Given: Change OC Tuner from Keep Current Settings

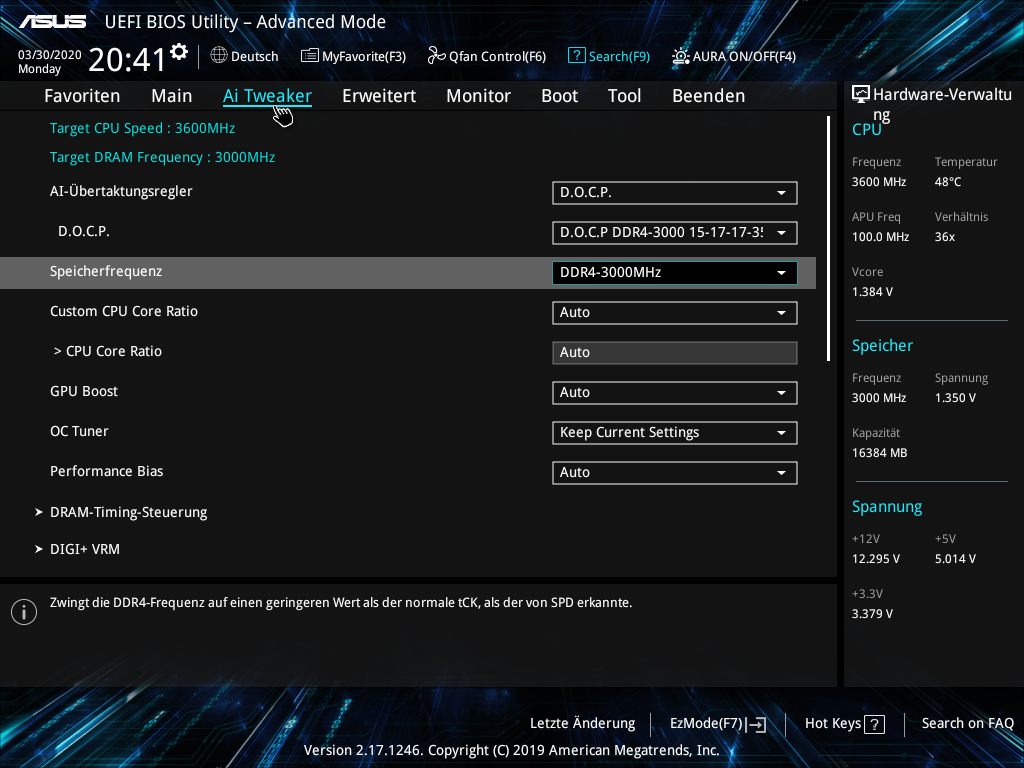Looking at the screenshot, I should click(x=674, y=432).
